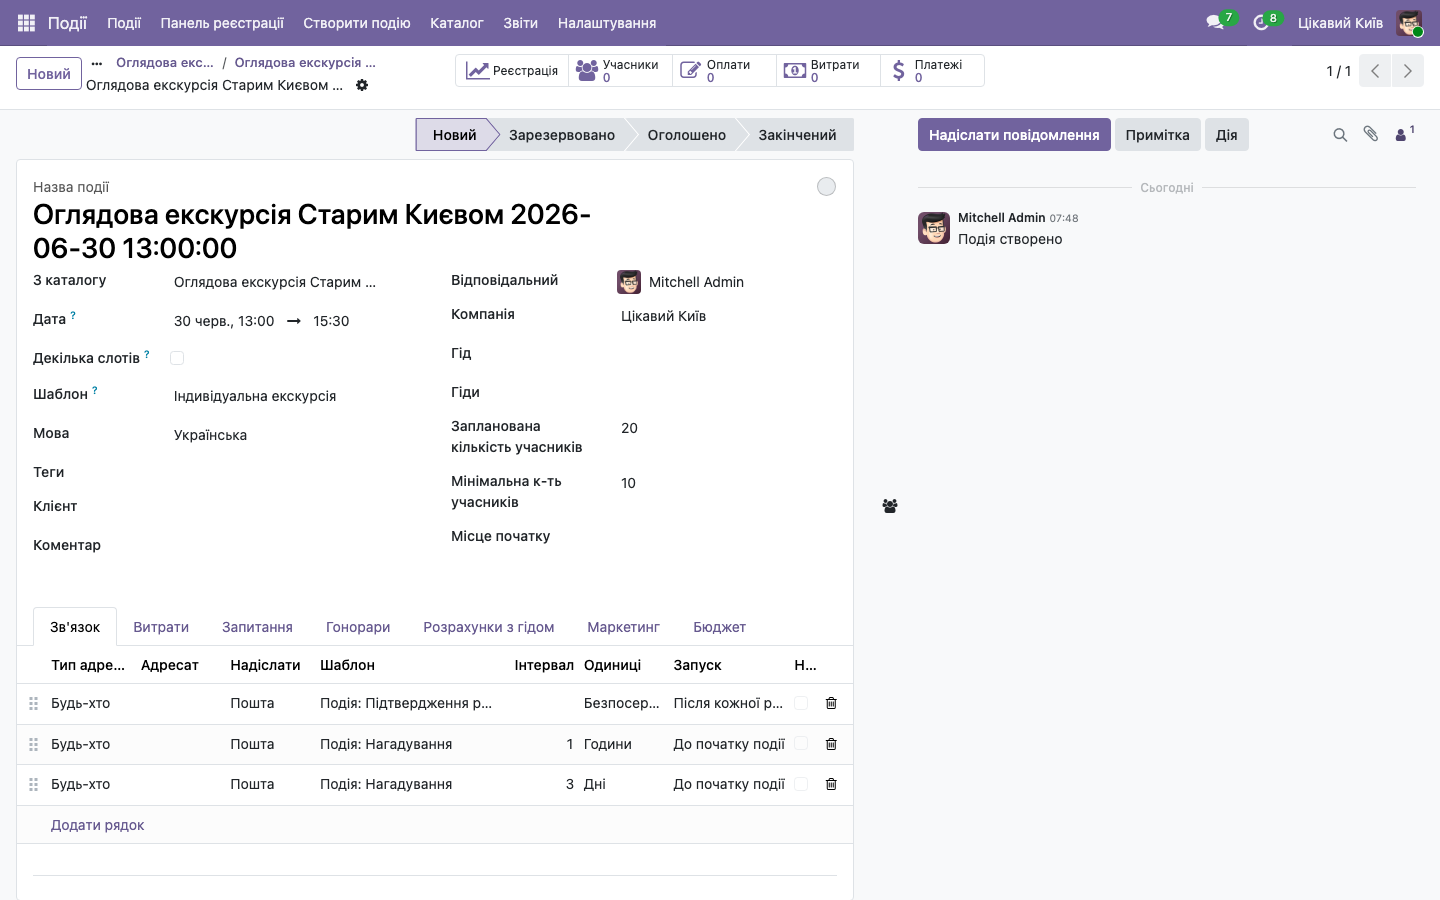Open Звіти menu
The width and height of the screenshot is (1440, 900).
(x=520, y=22)
